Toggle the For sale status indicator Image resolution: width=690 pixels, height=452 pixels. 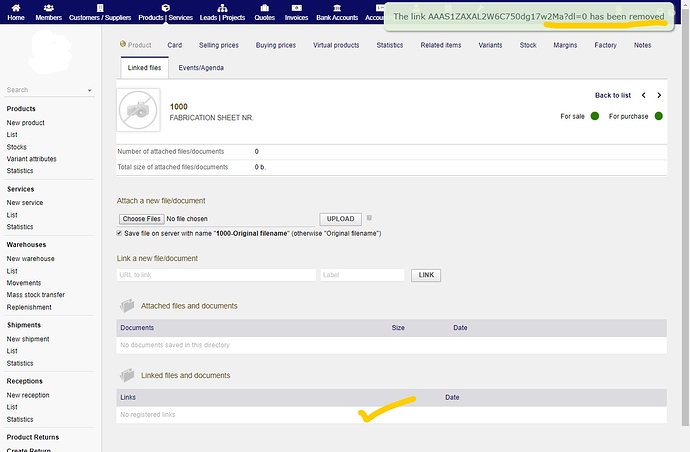click(594, 117)
